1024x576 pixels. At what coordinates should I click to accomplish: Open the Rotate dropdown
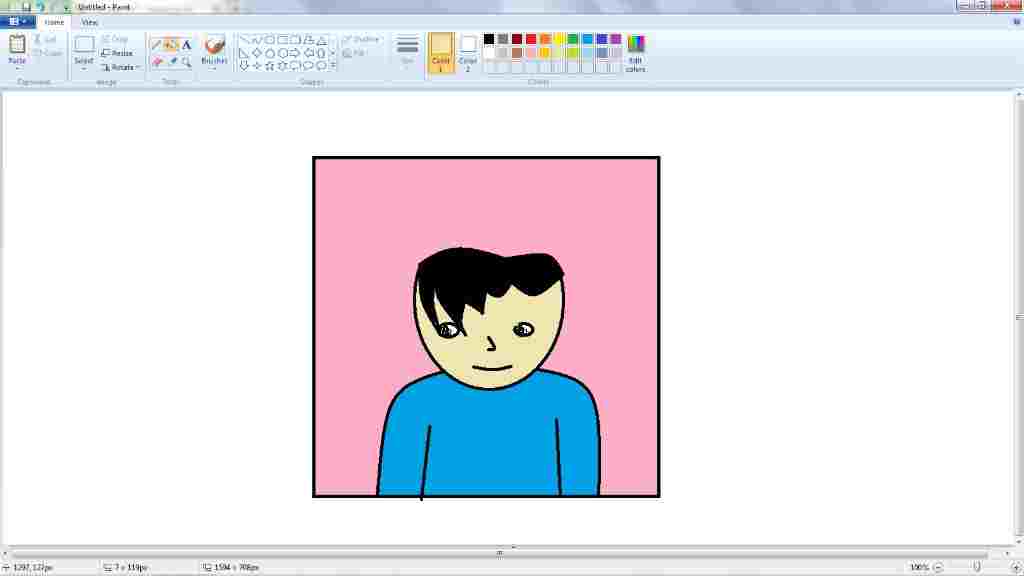pos(121,67)
